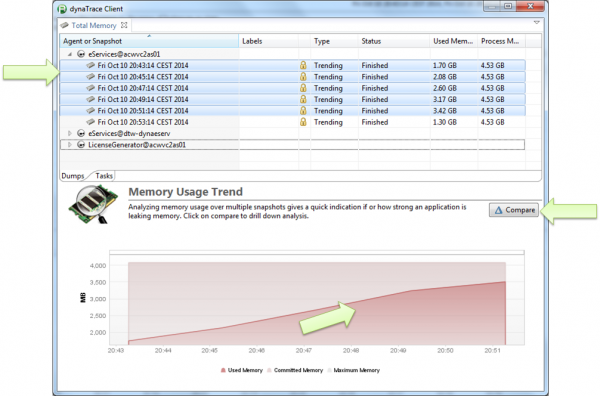Sort by Status column header
The height and width of the screenshot is (396, 600).
394,41
